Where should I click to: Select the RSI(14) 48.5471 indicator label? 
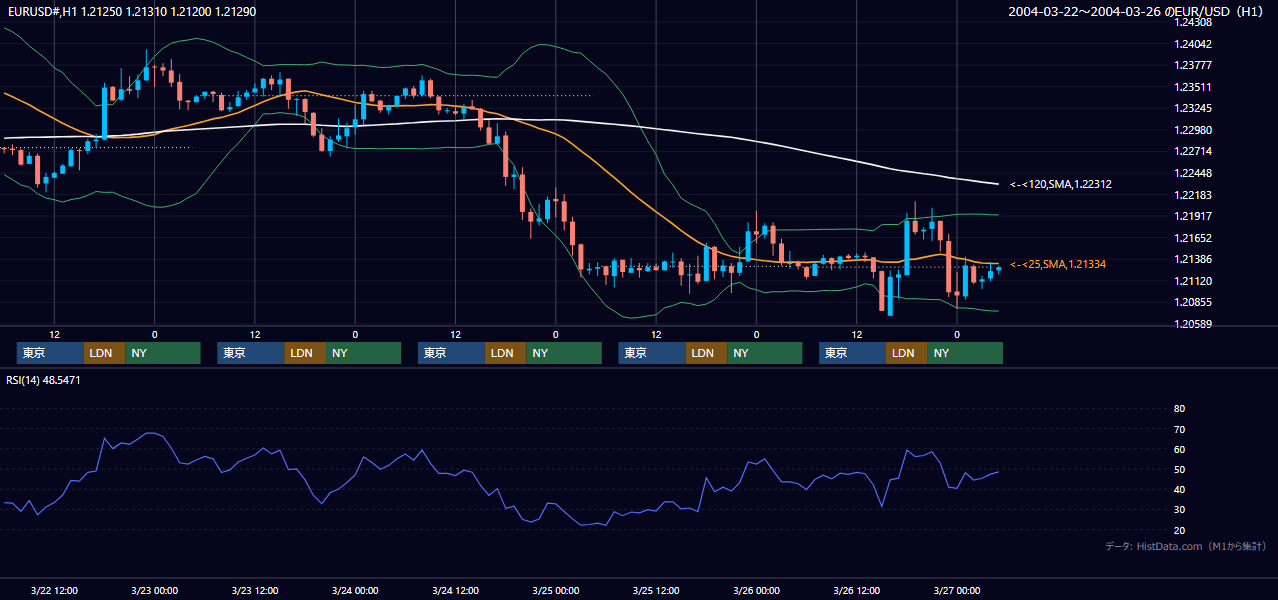click(x=43, y=380)
